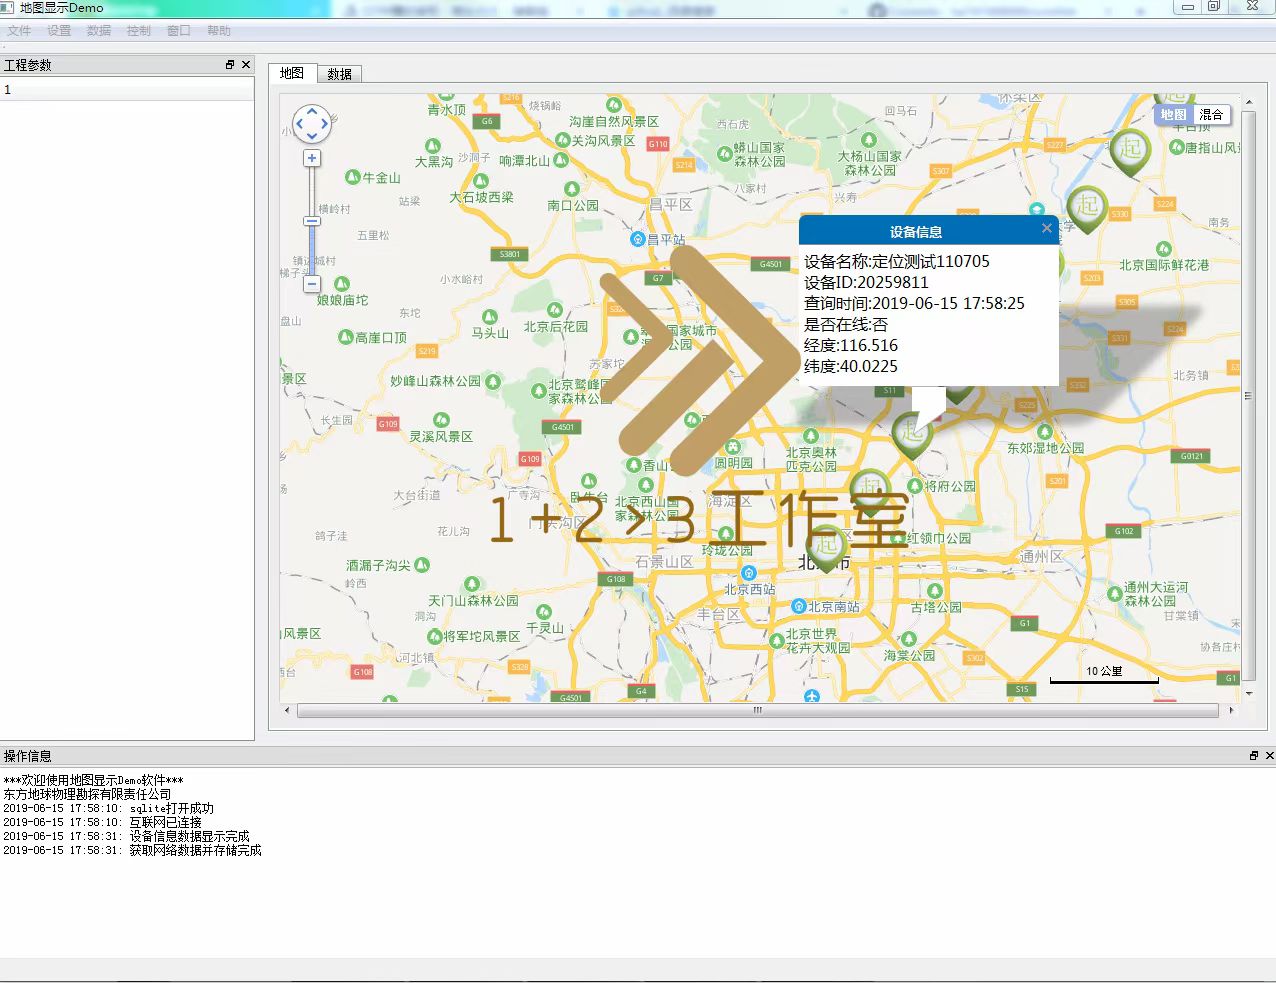
Task: Pan the map right with the east arrow
Action: click(x=324, y=124)
